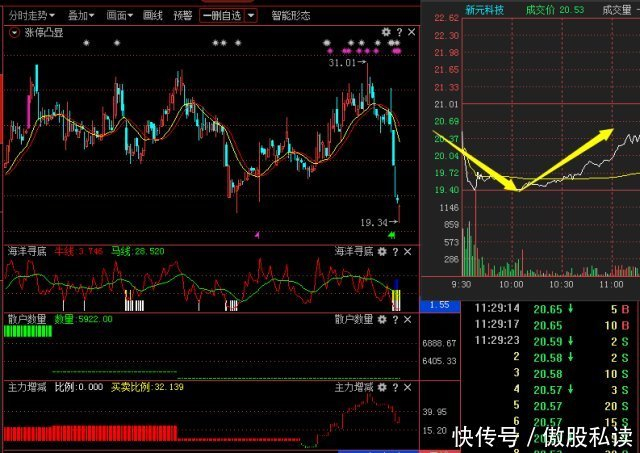640x453 pixels.
Task: Click the 22.62 top price axis label
Action: [x=446, y=18]
